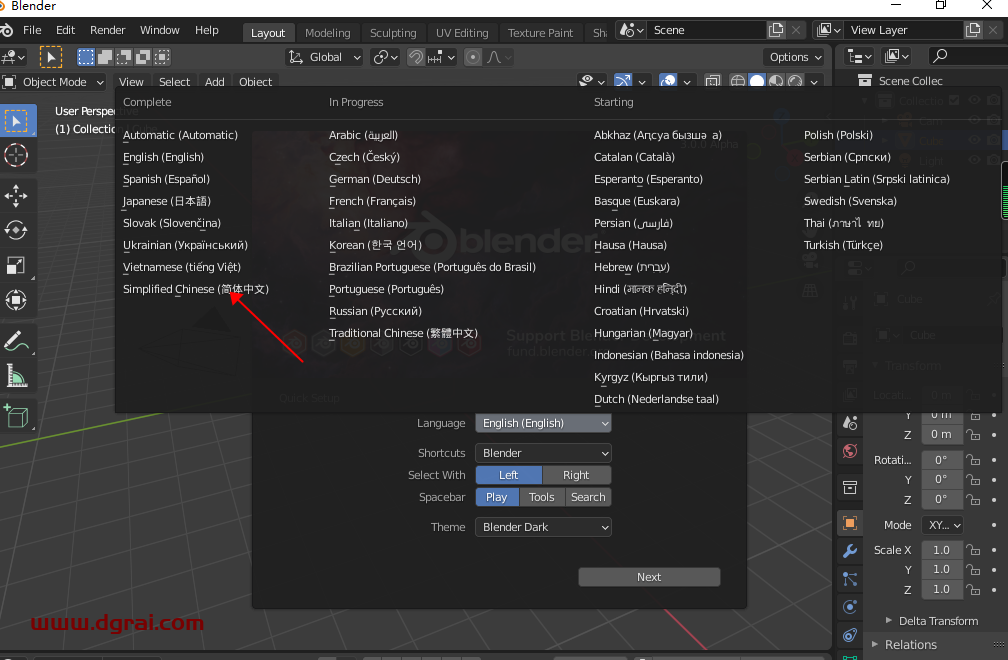Open the World properties tab
The image size is (1008, 660).
tap(850, 451)
